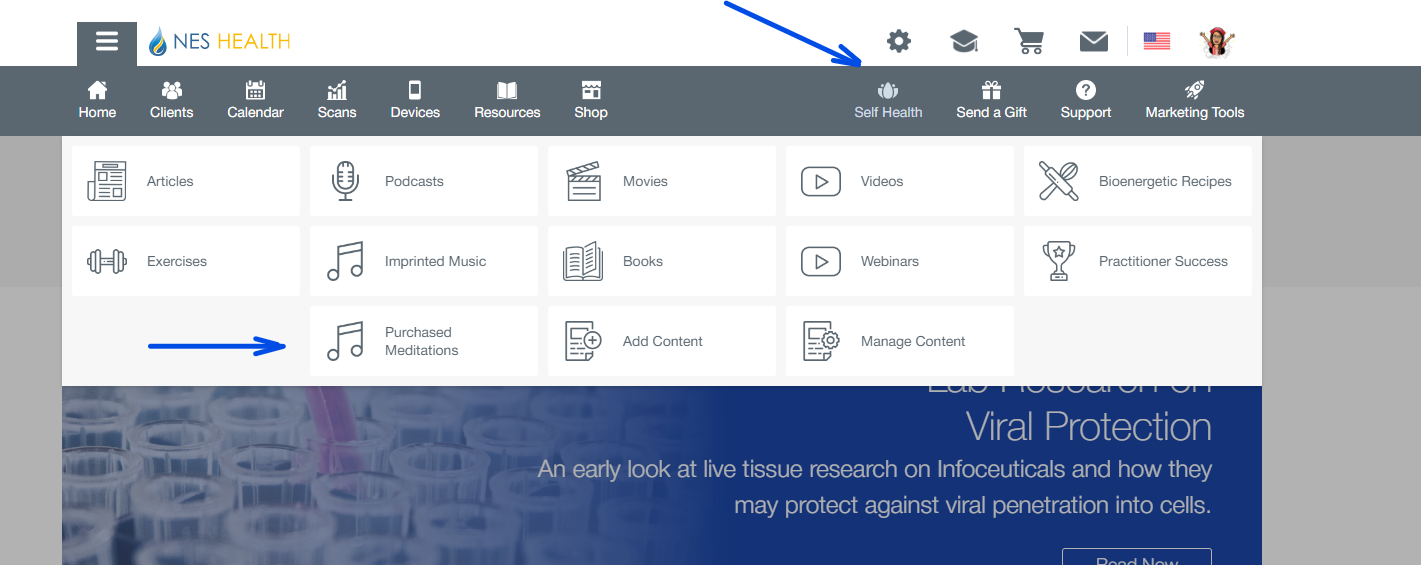Viewport: 1421px width, 565px height.
Task: Open the Podcasts resource tile
Action: click(423, 181)
